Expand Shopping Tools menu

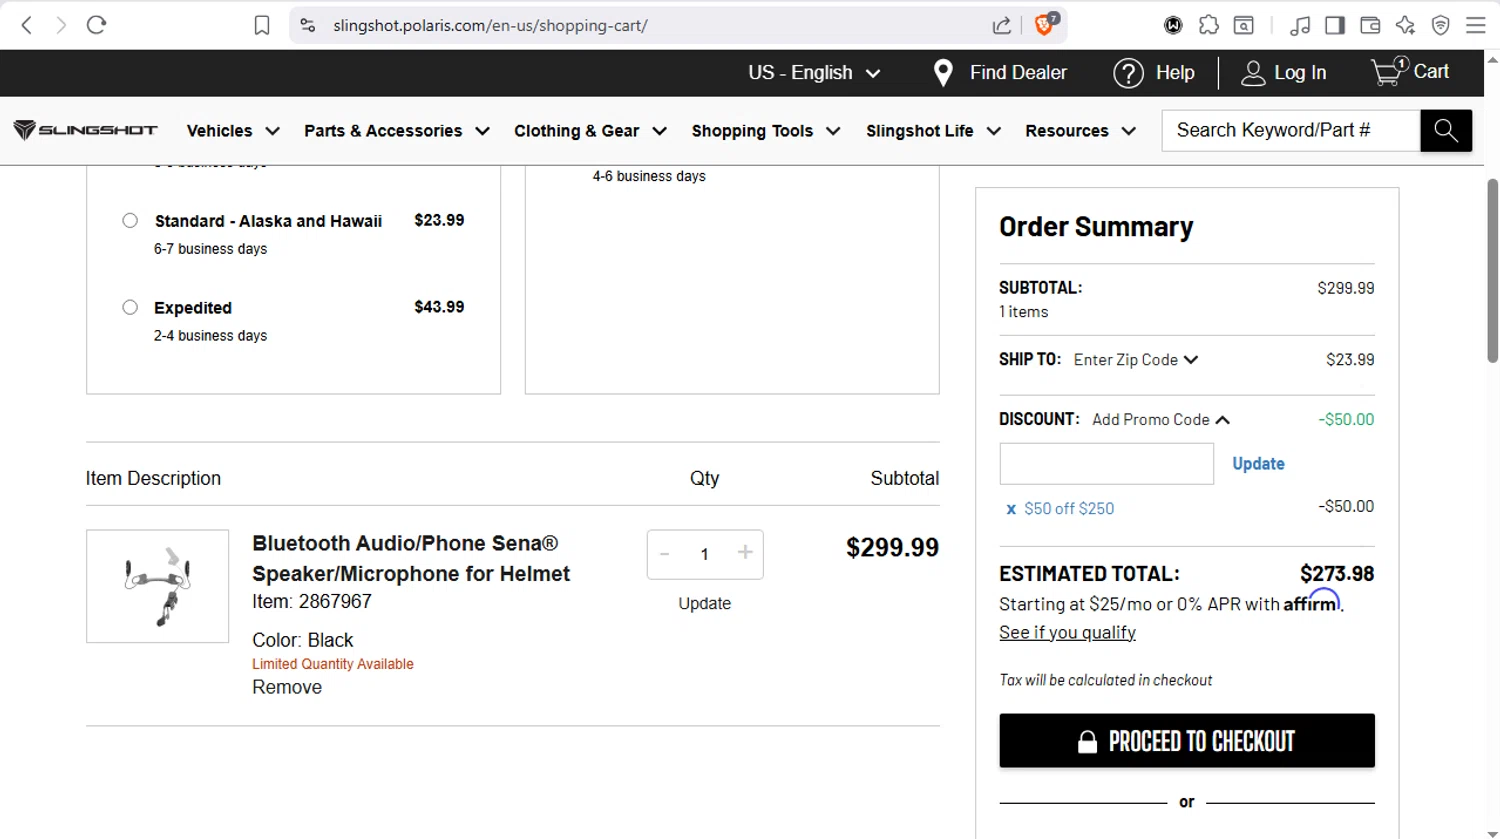pos(766,130)
